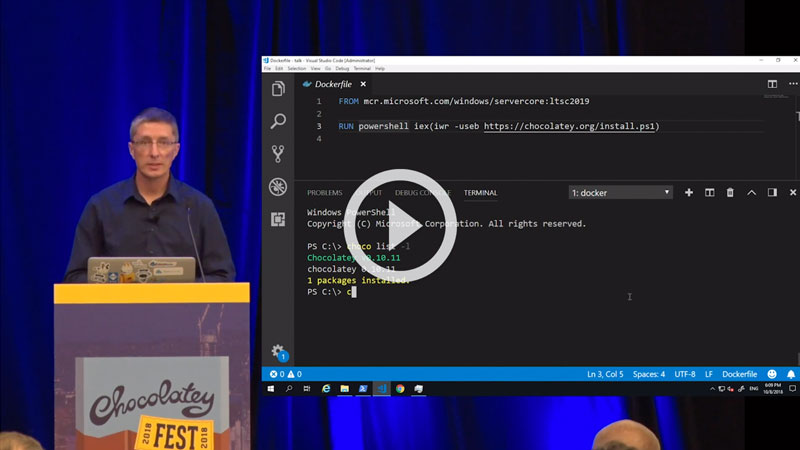The height and width of the screenshot is (450, 800).
Task: Open the Windows Start menu
Action: tap(270, 389)
